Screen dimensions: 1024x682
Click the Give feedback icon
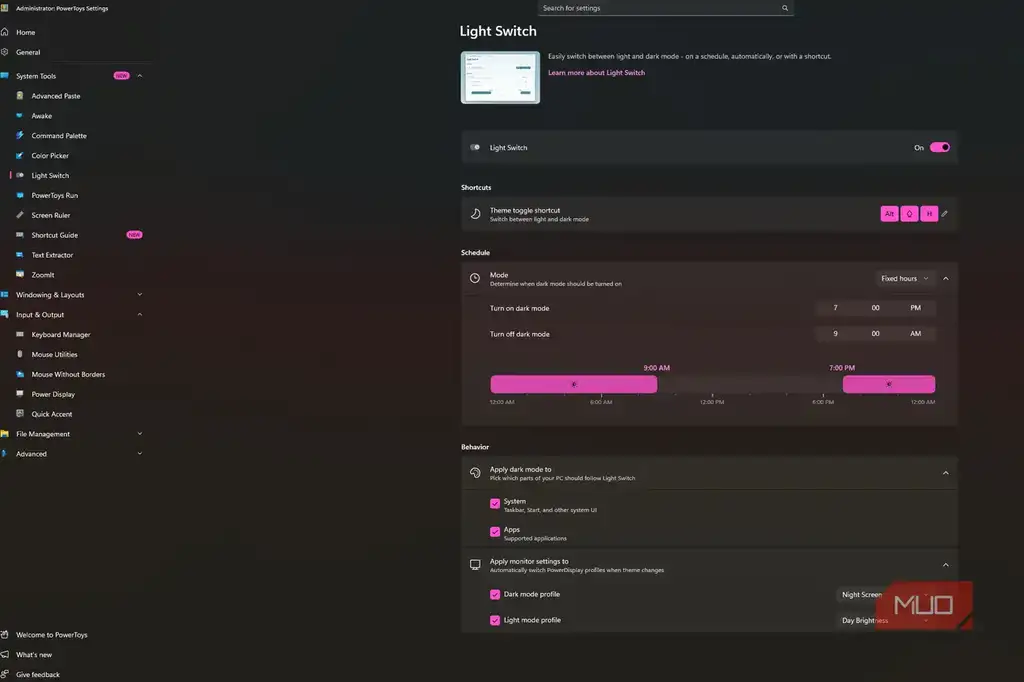(x=5, y=674)
